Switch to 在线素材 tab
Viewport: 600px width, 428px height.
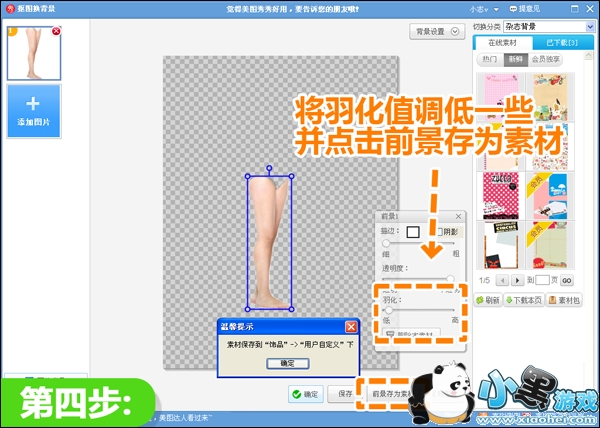[x=502, y=42]
